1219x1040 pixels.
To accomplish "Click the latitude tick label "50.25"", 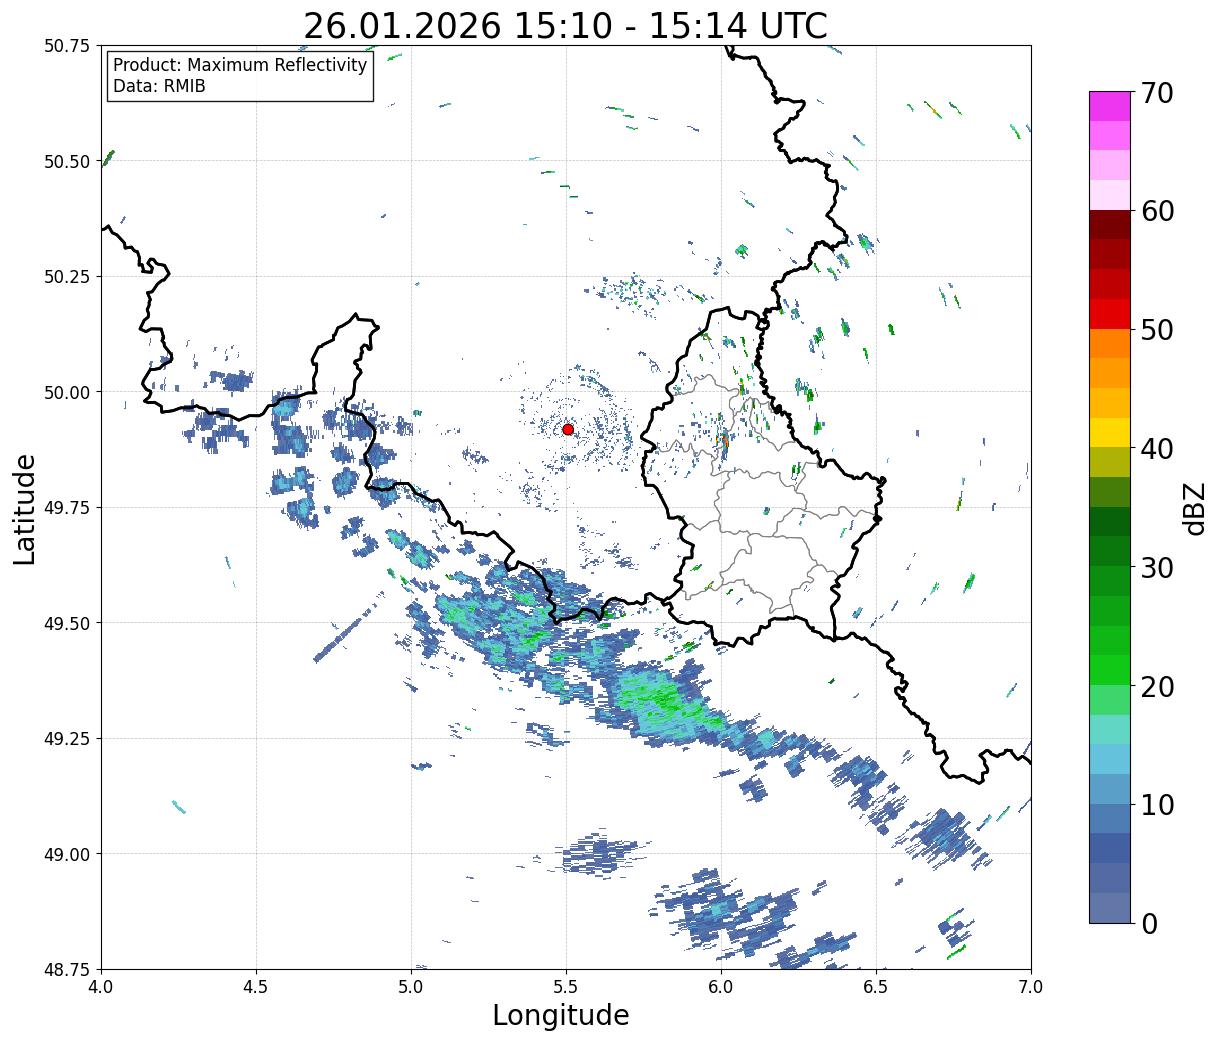I will point(67,277).
